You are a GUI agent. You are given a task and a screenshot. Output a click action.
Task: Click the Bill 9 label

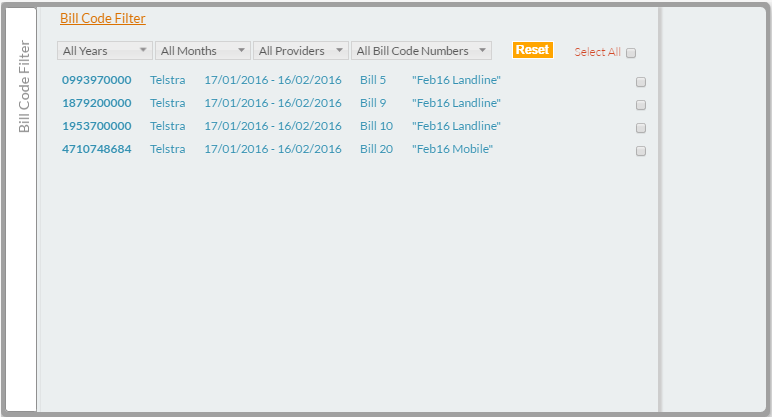click(373, 103)
